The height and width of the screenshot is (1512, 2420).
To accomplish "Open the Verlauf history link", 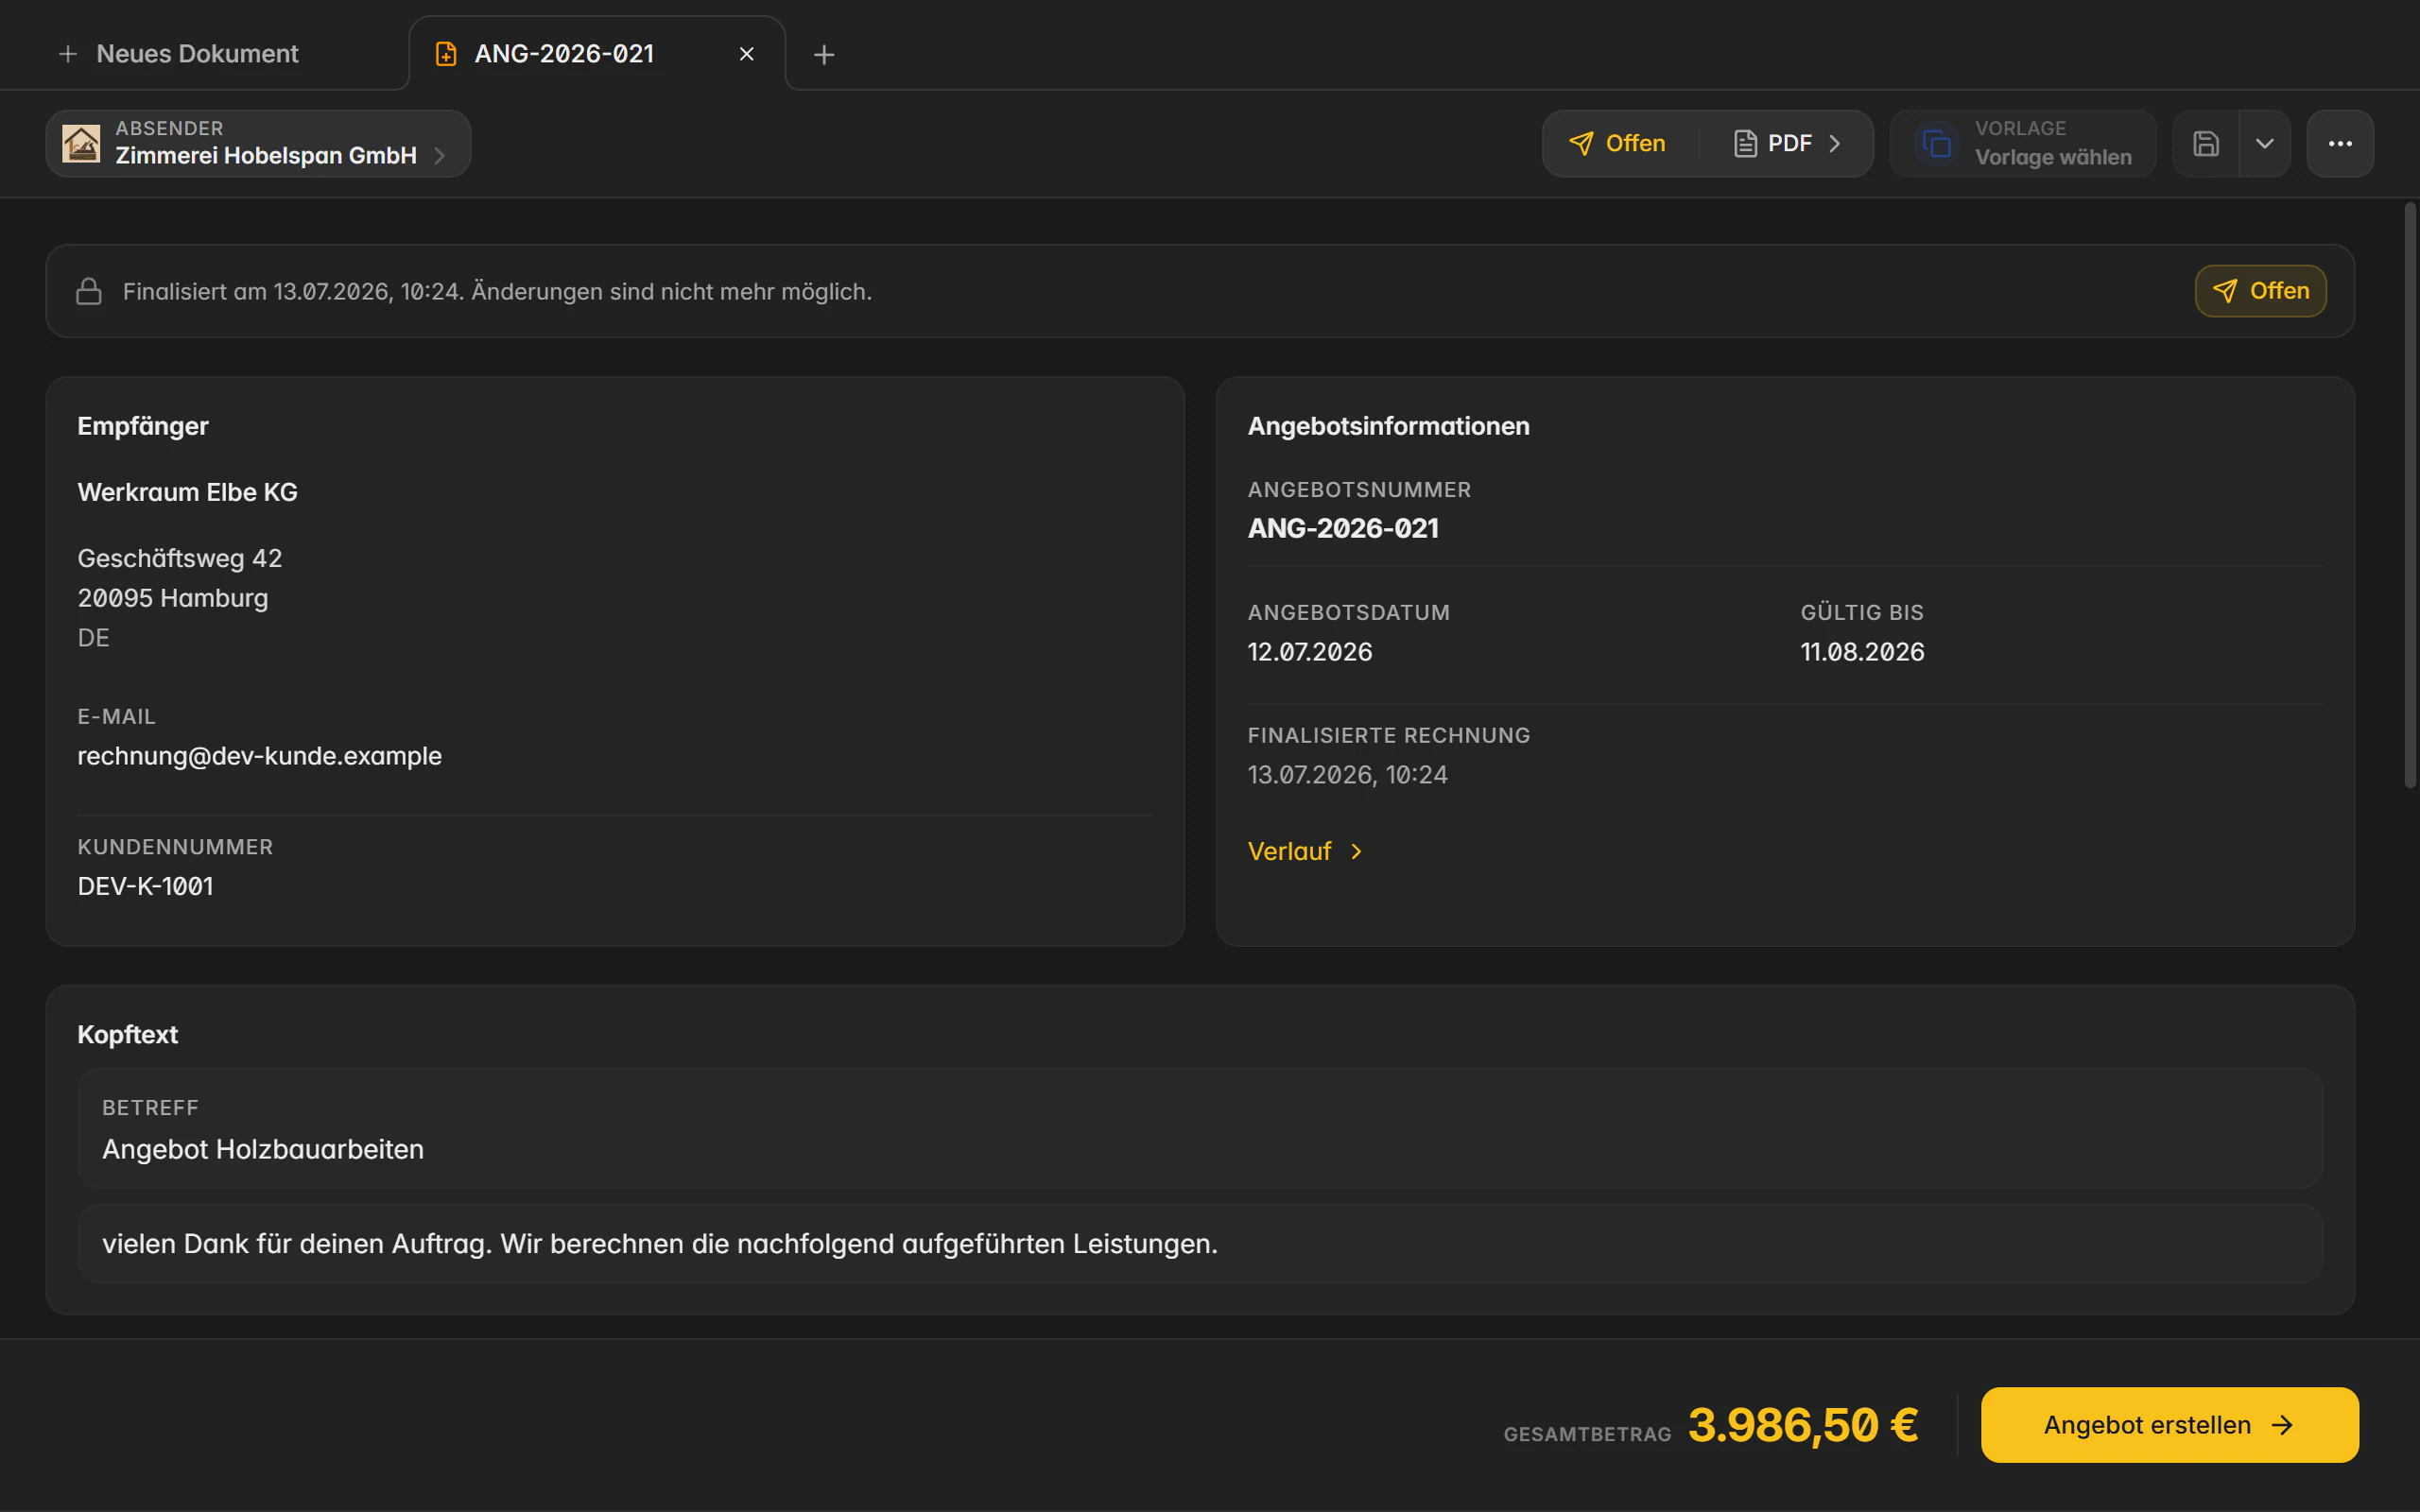I will click(1305, 851).
